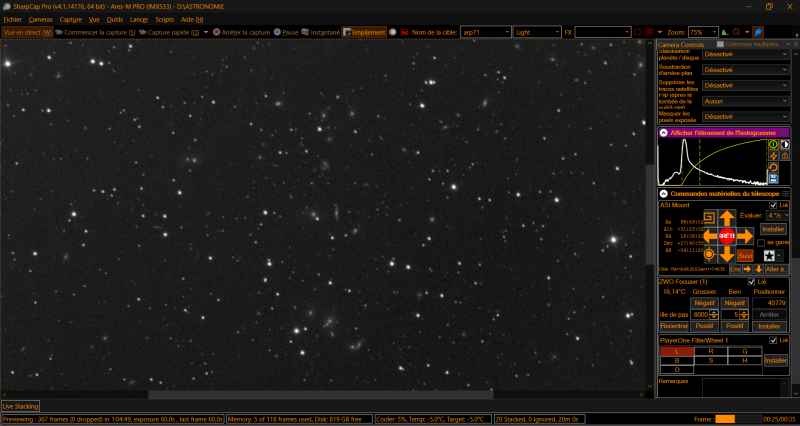
Task: Slew the mount up with the up arrow
Action: (x=727, y=218)
